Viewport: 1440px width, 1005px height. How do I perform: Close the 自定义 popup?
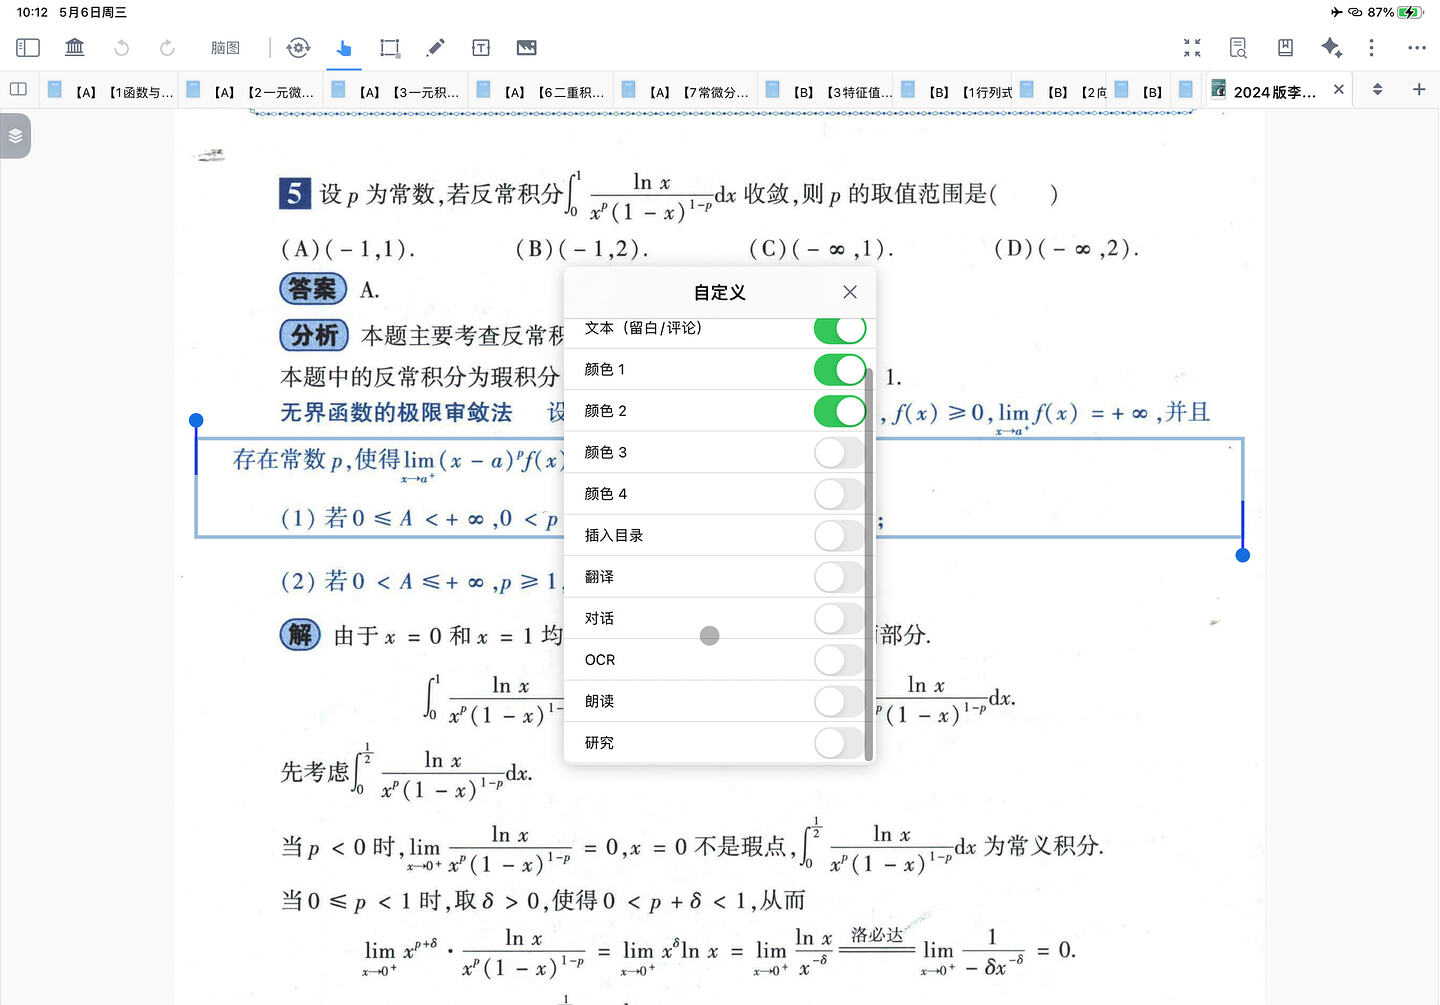coord(850,292)
